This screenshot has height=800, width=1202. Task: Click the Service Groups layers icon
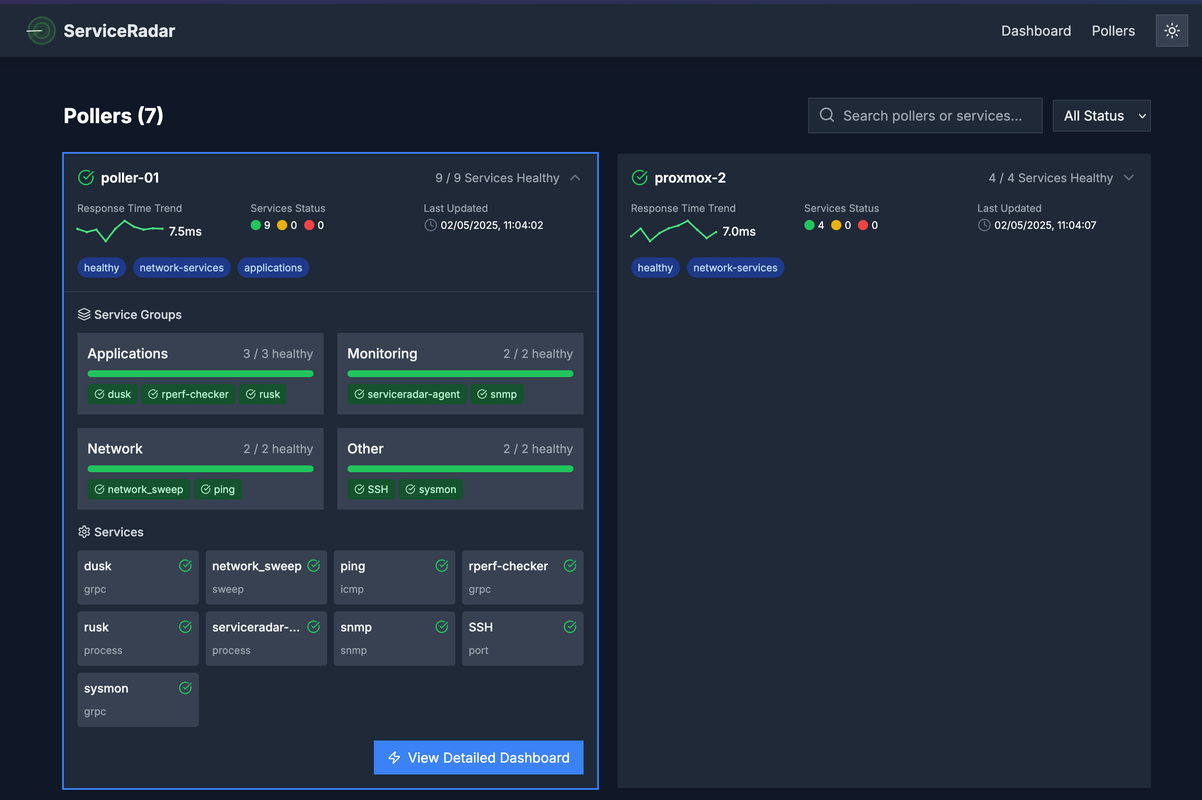pos(84,314)
